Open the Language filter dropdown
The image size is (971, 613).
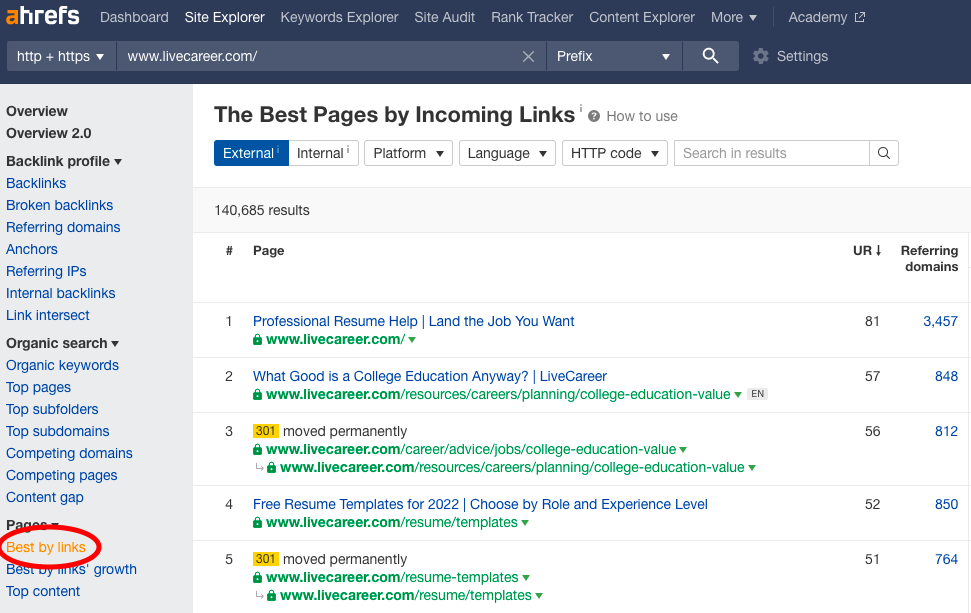coord(507,153)
